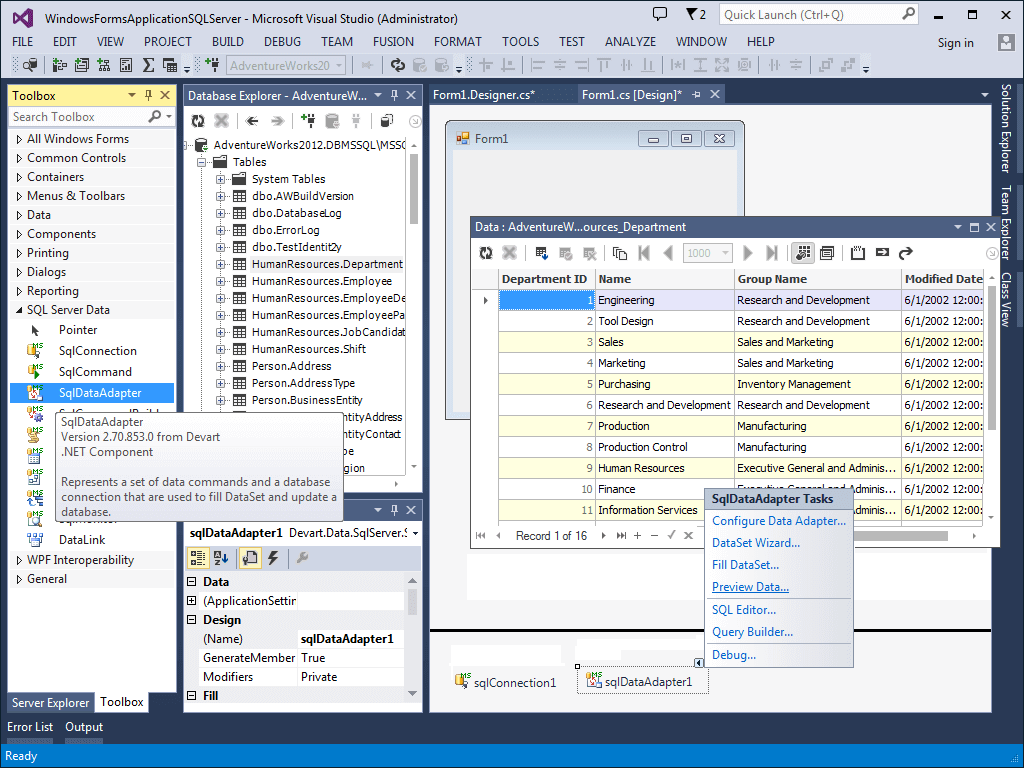Refresh the Database Explorer tree
1024x768 pixels.
coord(197,121)
